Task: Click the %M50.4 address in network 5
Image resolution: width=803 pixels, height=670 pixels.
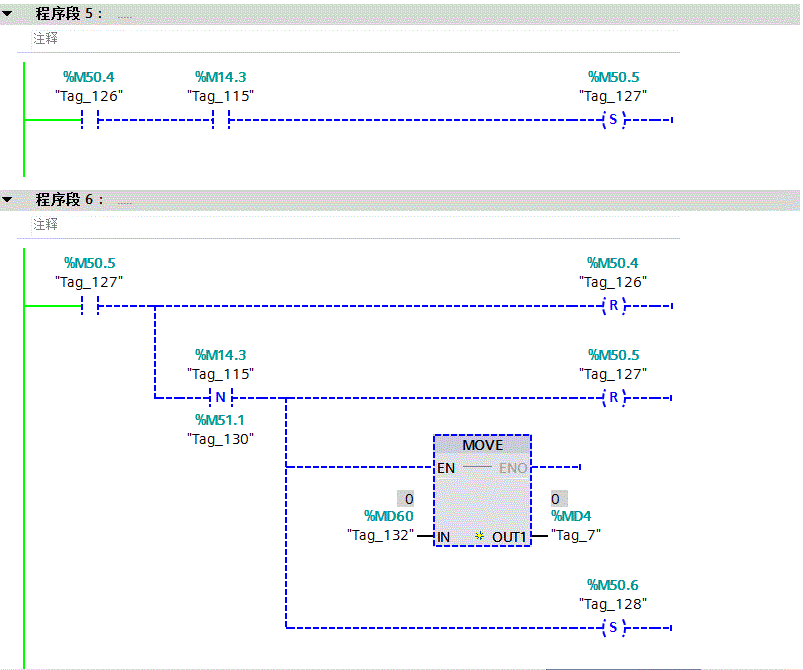Action: click(x=89, y=77)
